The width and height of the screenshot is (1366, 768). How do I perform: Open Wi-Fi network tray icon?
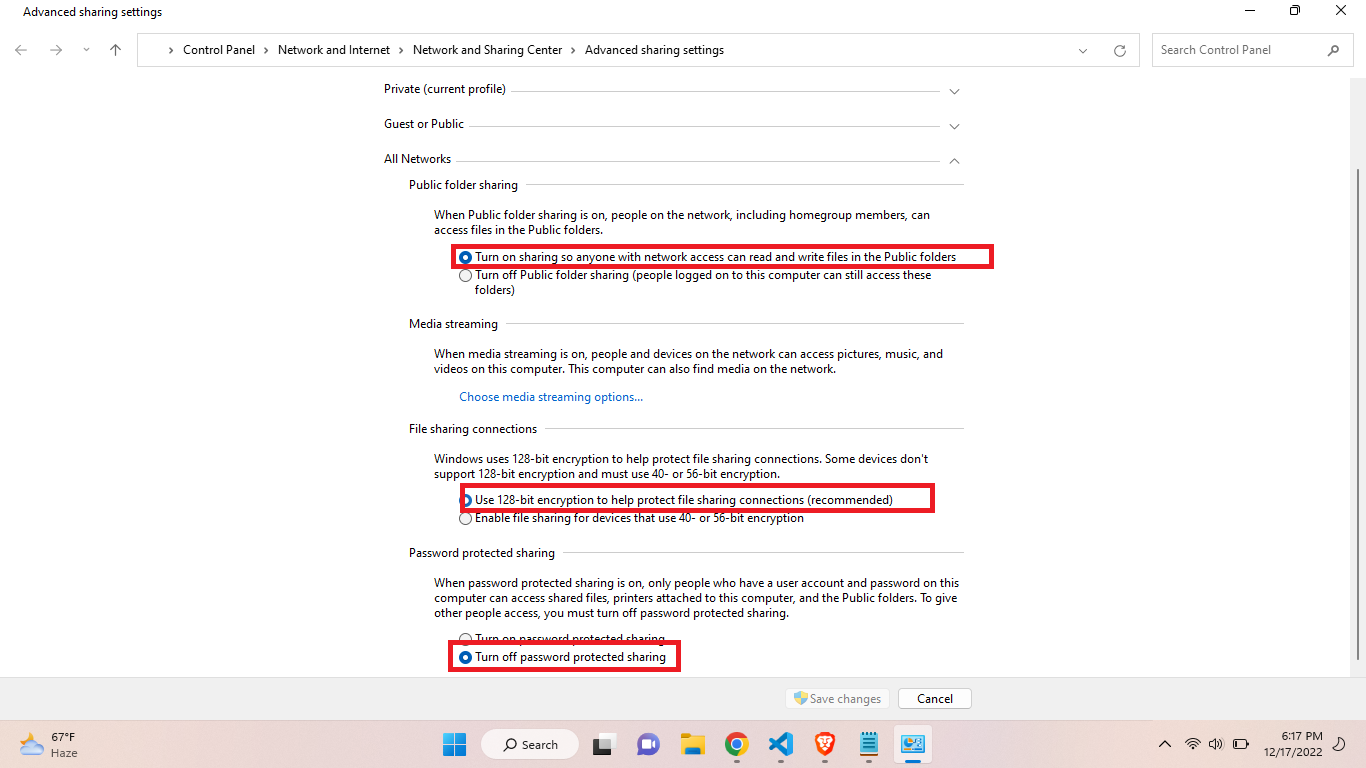pyautogui.click(x=1193, y=744)
